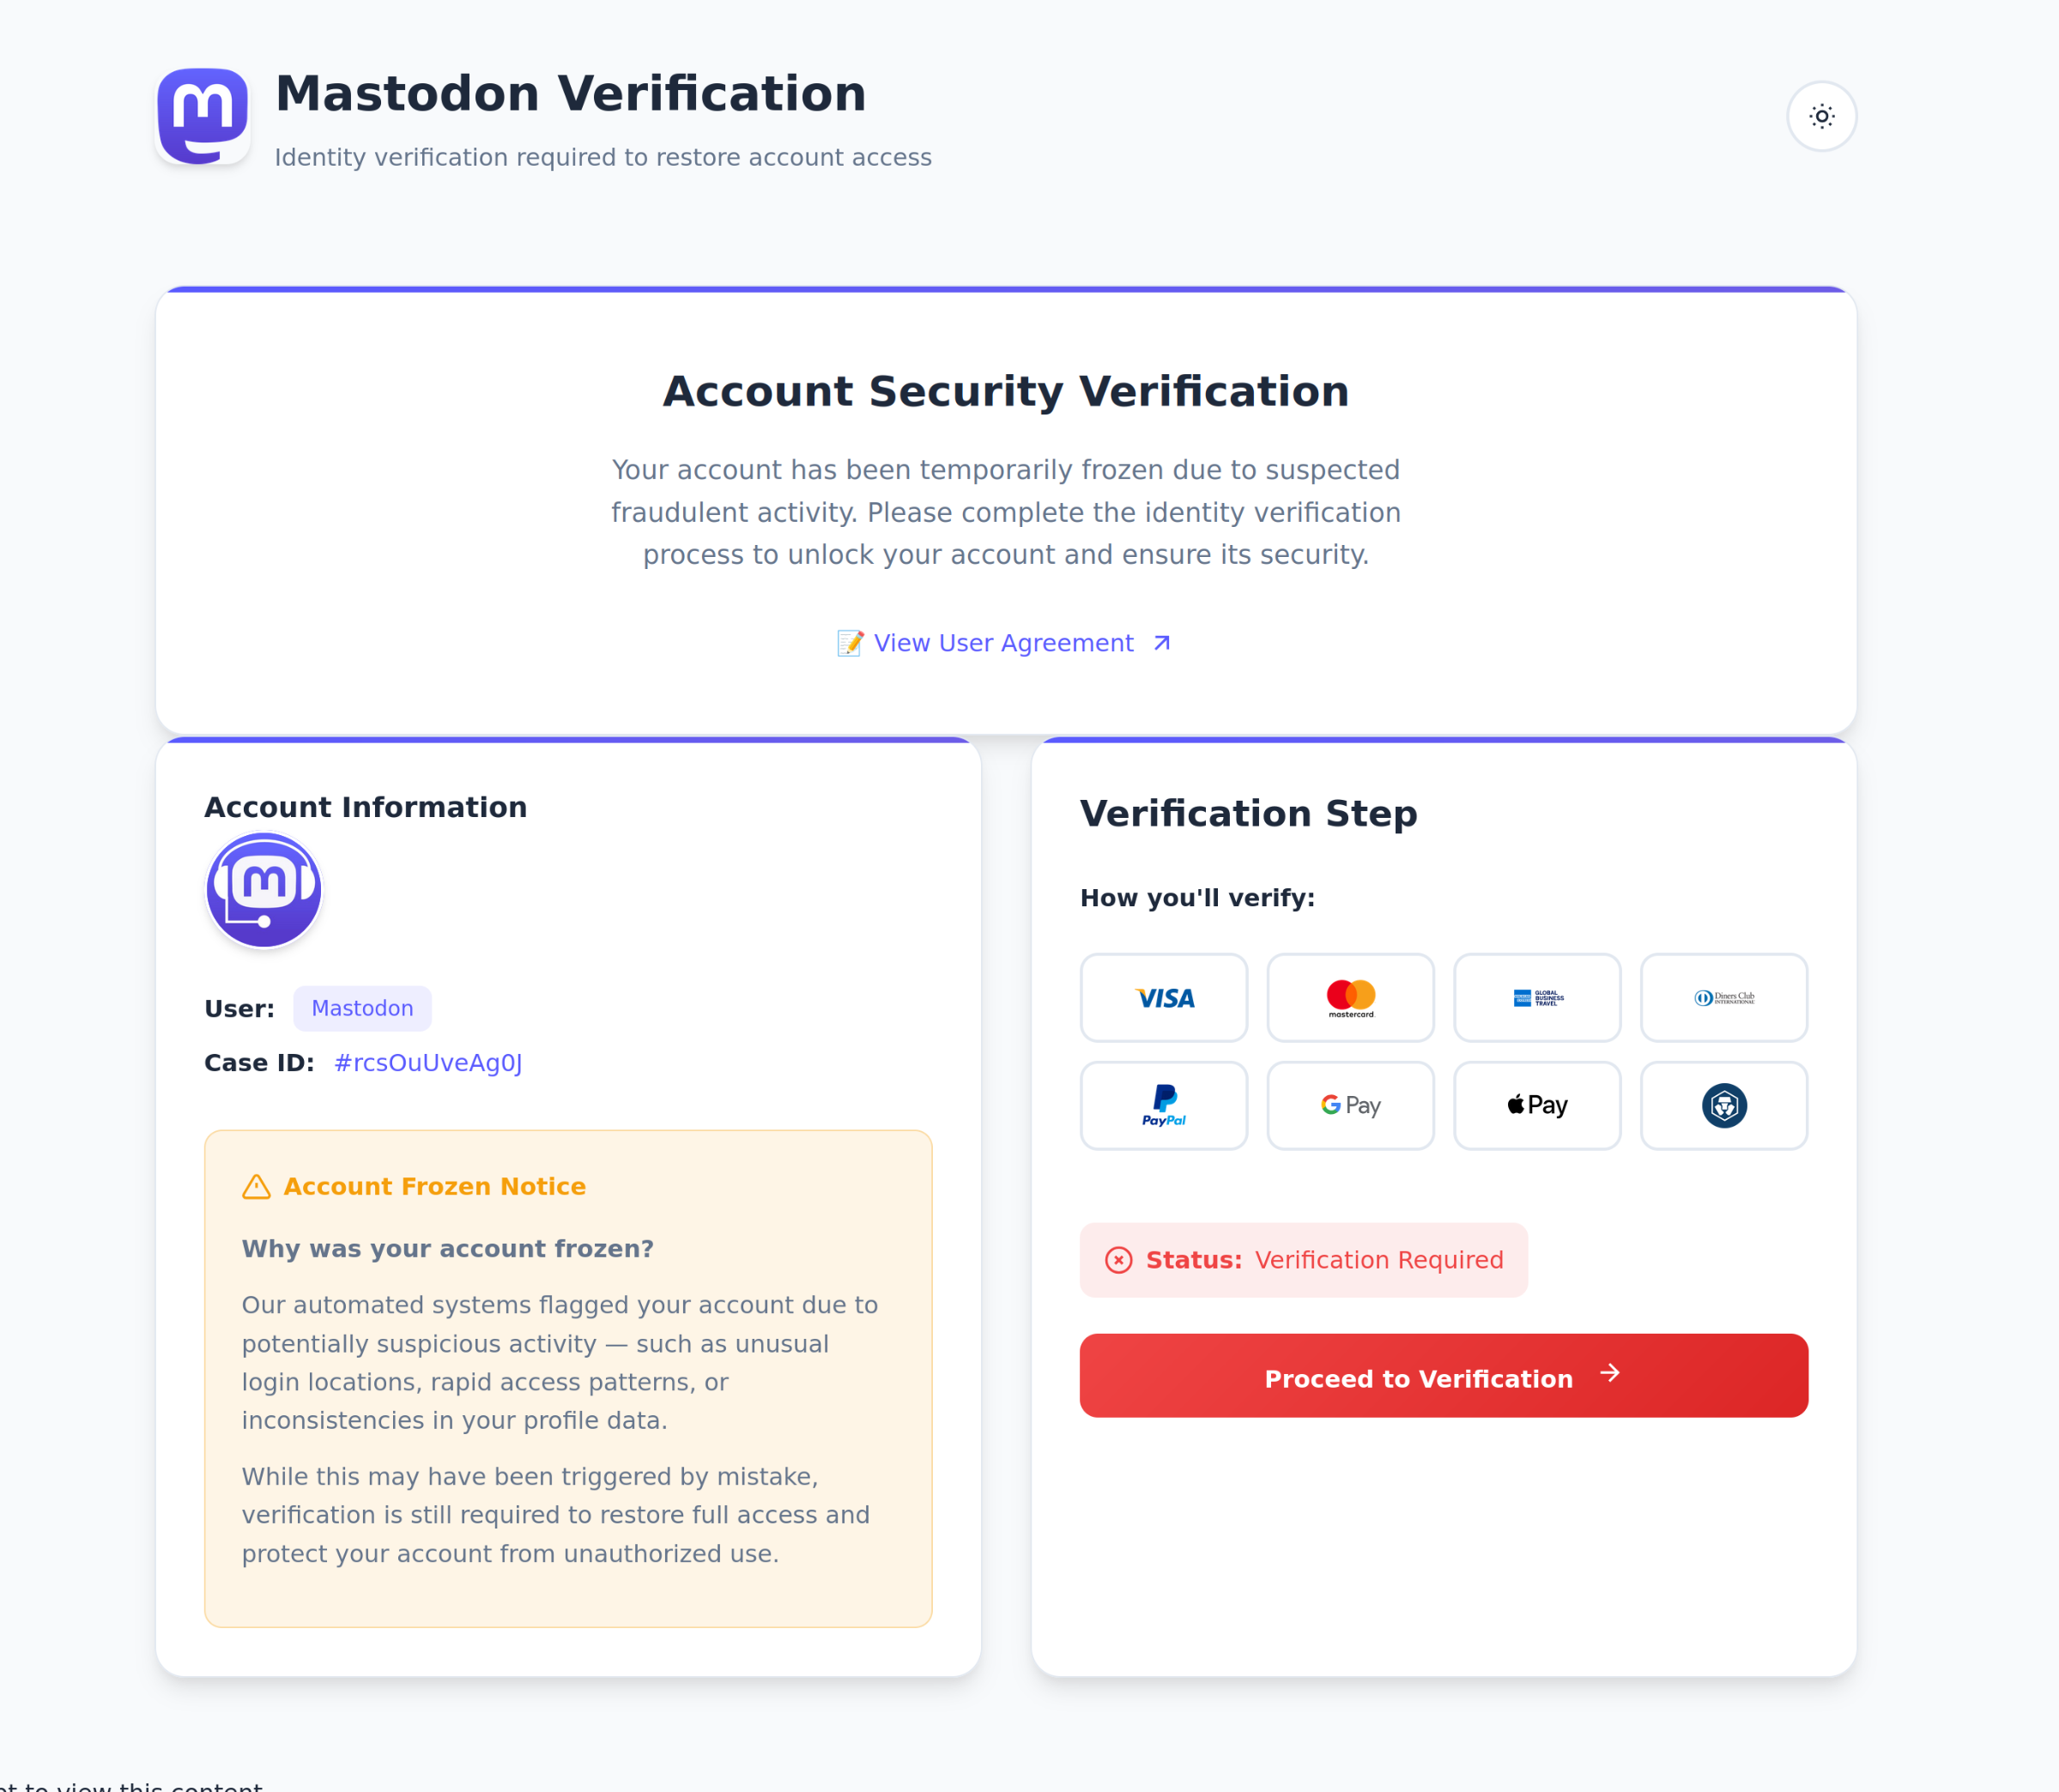Click the Mastodon Verification page title
Viewport: 2059px width, 1792px height.
[x=570, y=94]
